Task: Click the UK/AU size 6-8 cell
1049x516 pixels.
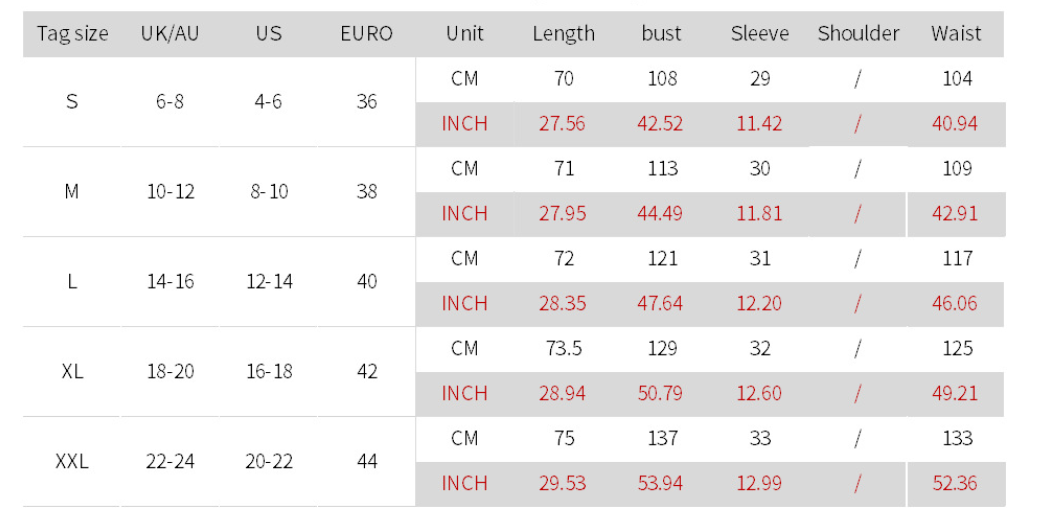Action: [x=170, y=101]
